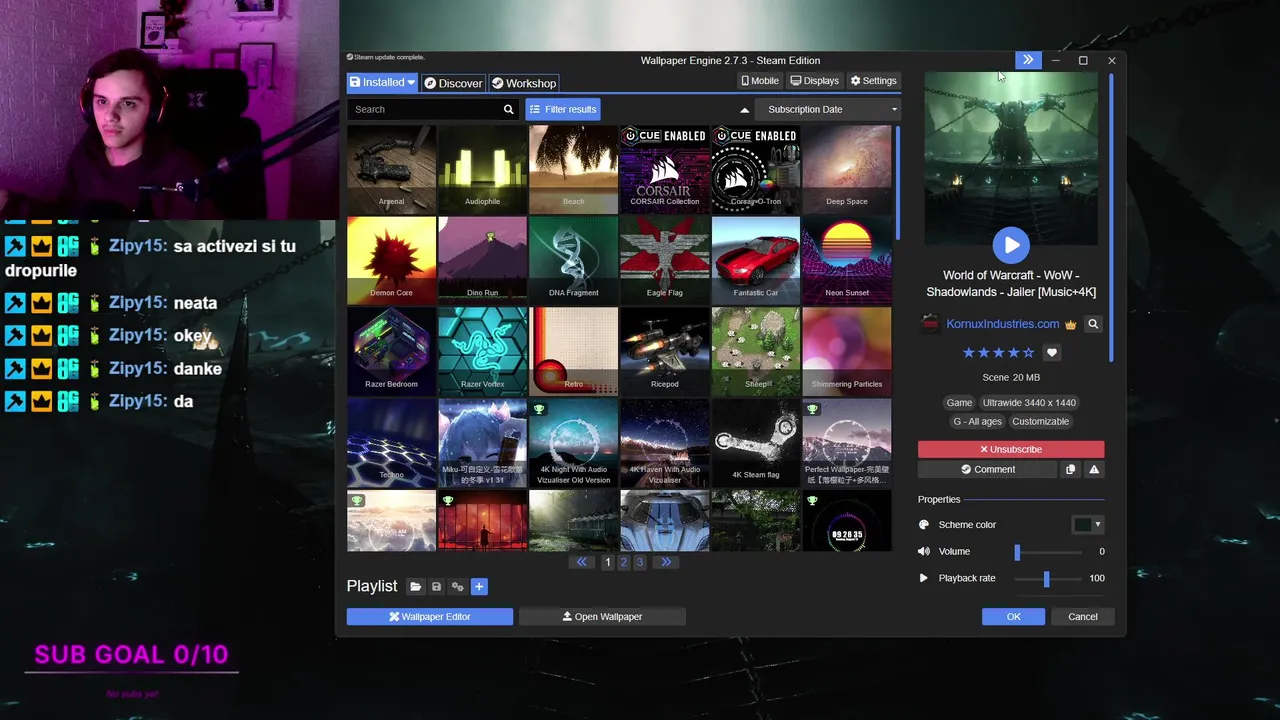1280x720 pixels.
Task: Select Ricepod wallpaper
Action: (664, 351)
